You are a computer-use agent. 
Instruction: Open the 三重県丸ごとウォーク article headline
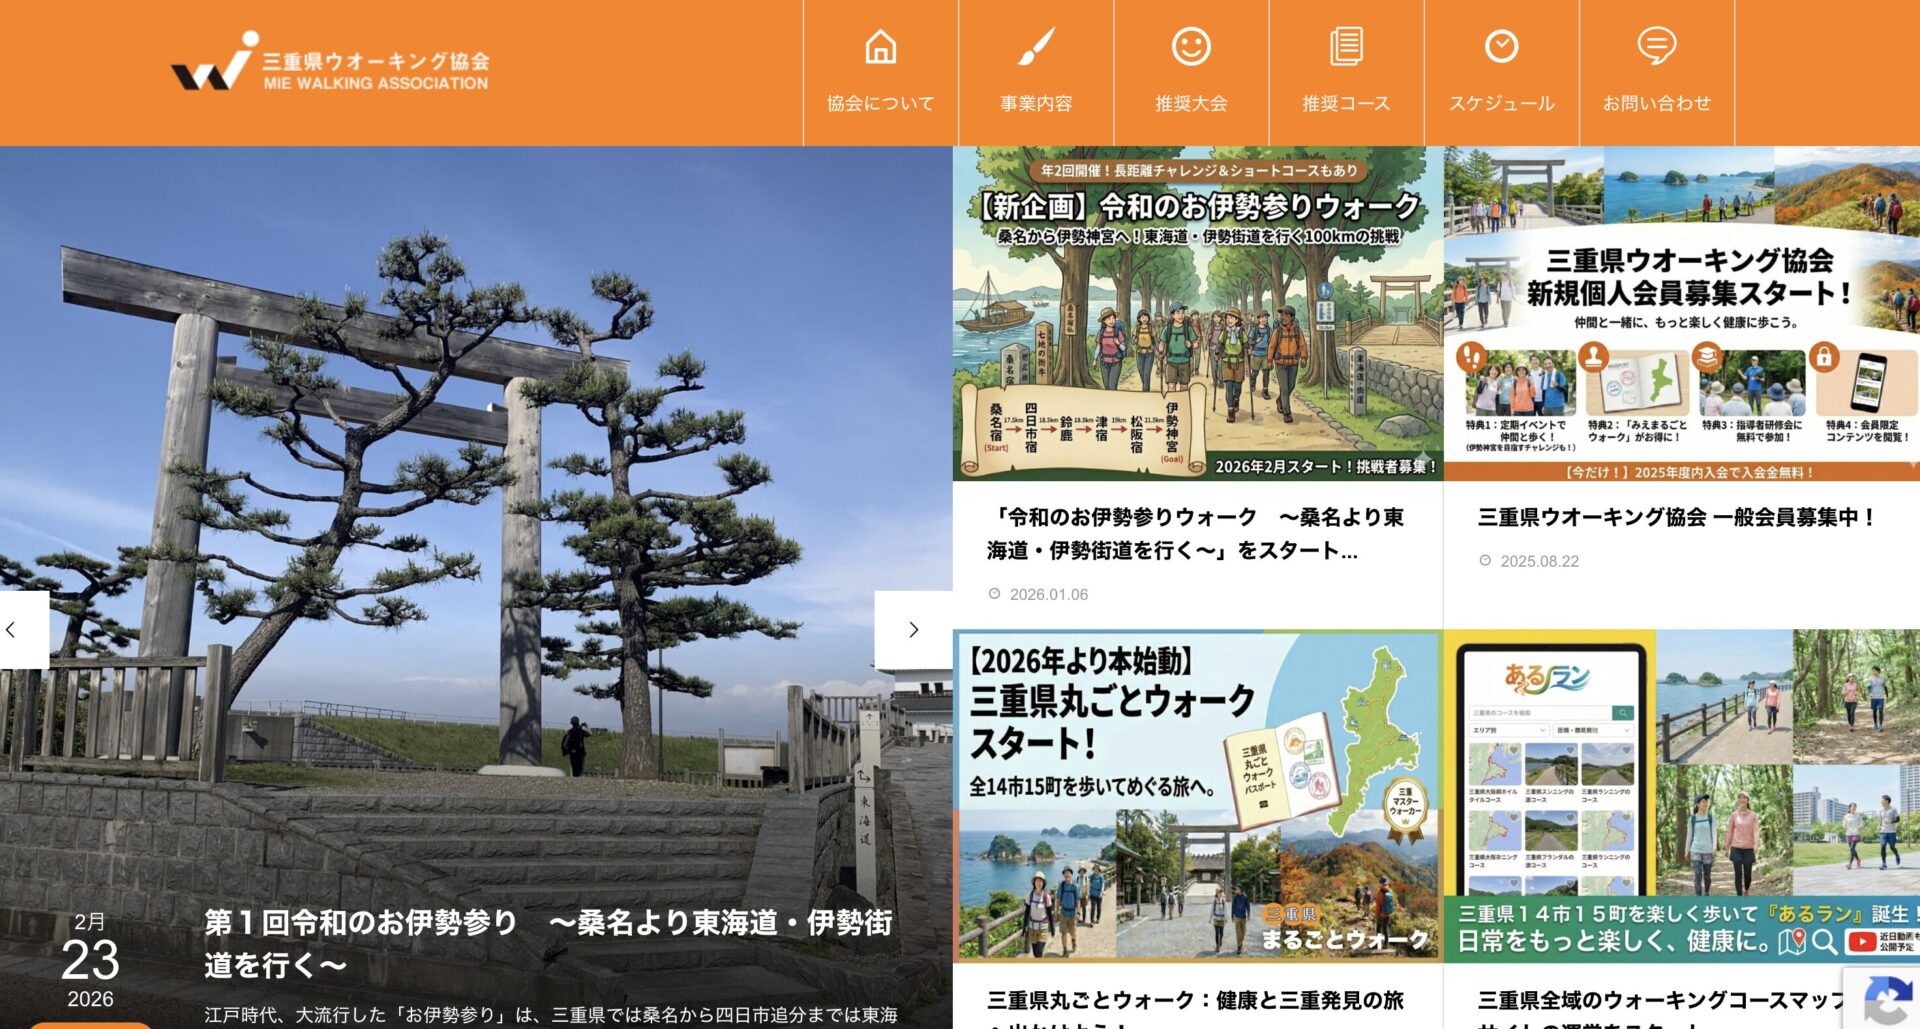point(1195,1000)
